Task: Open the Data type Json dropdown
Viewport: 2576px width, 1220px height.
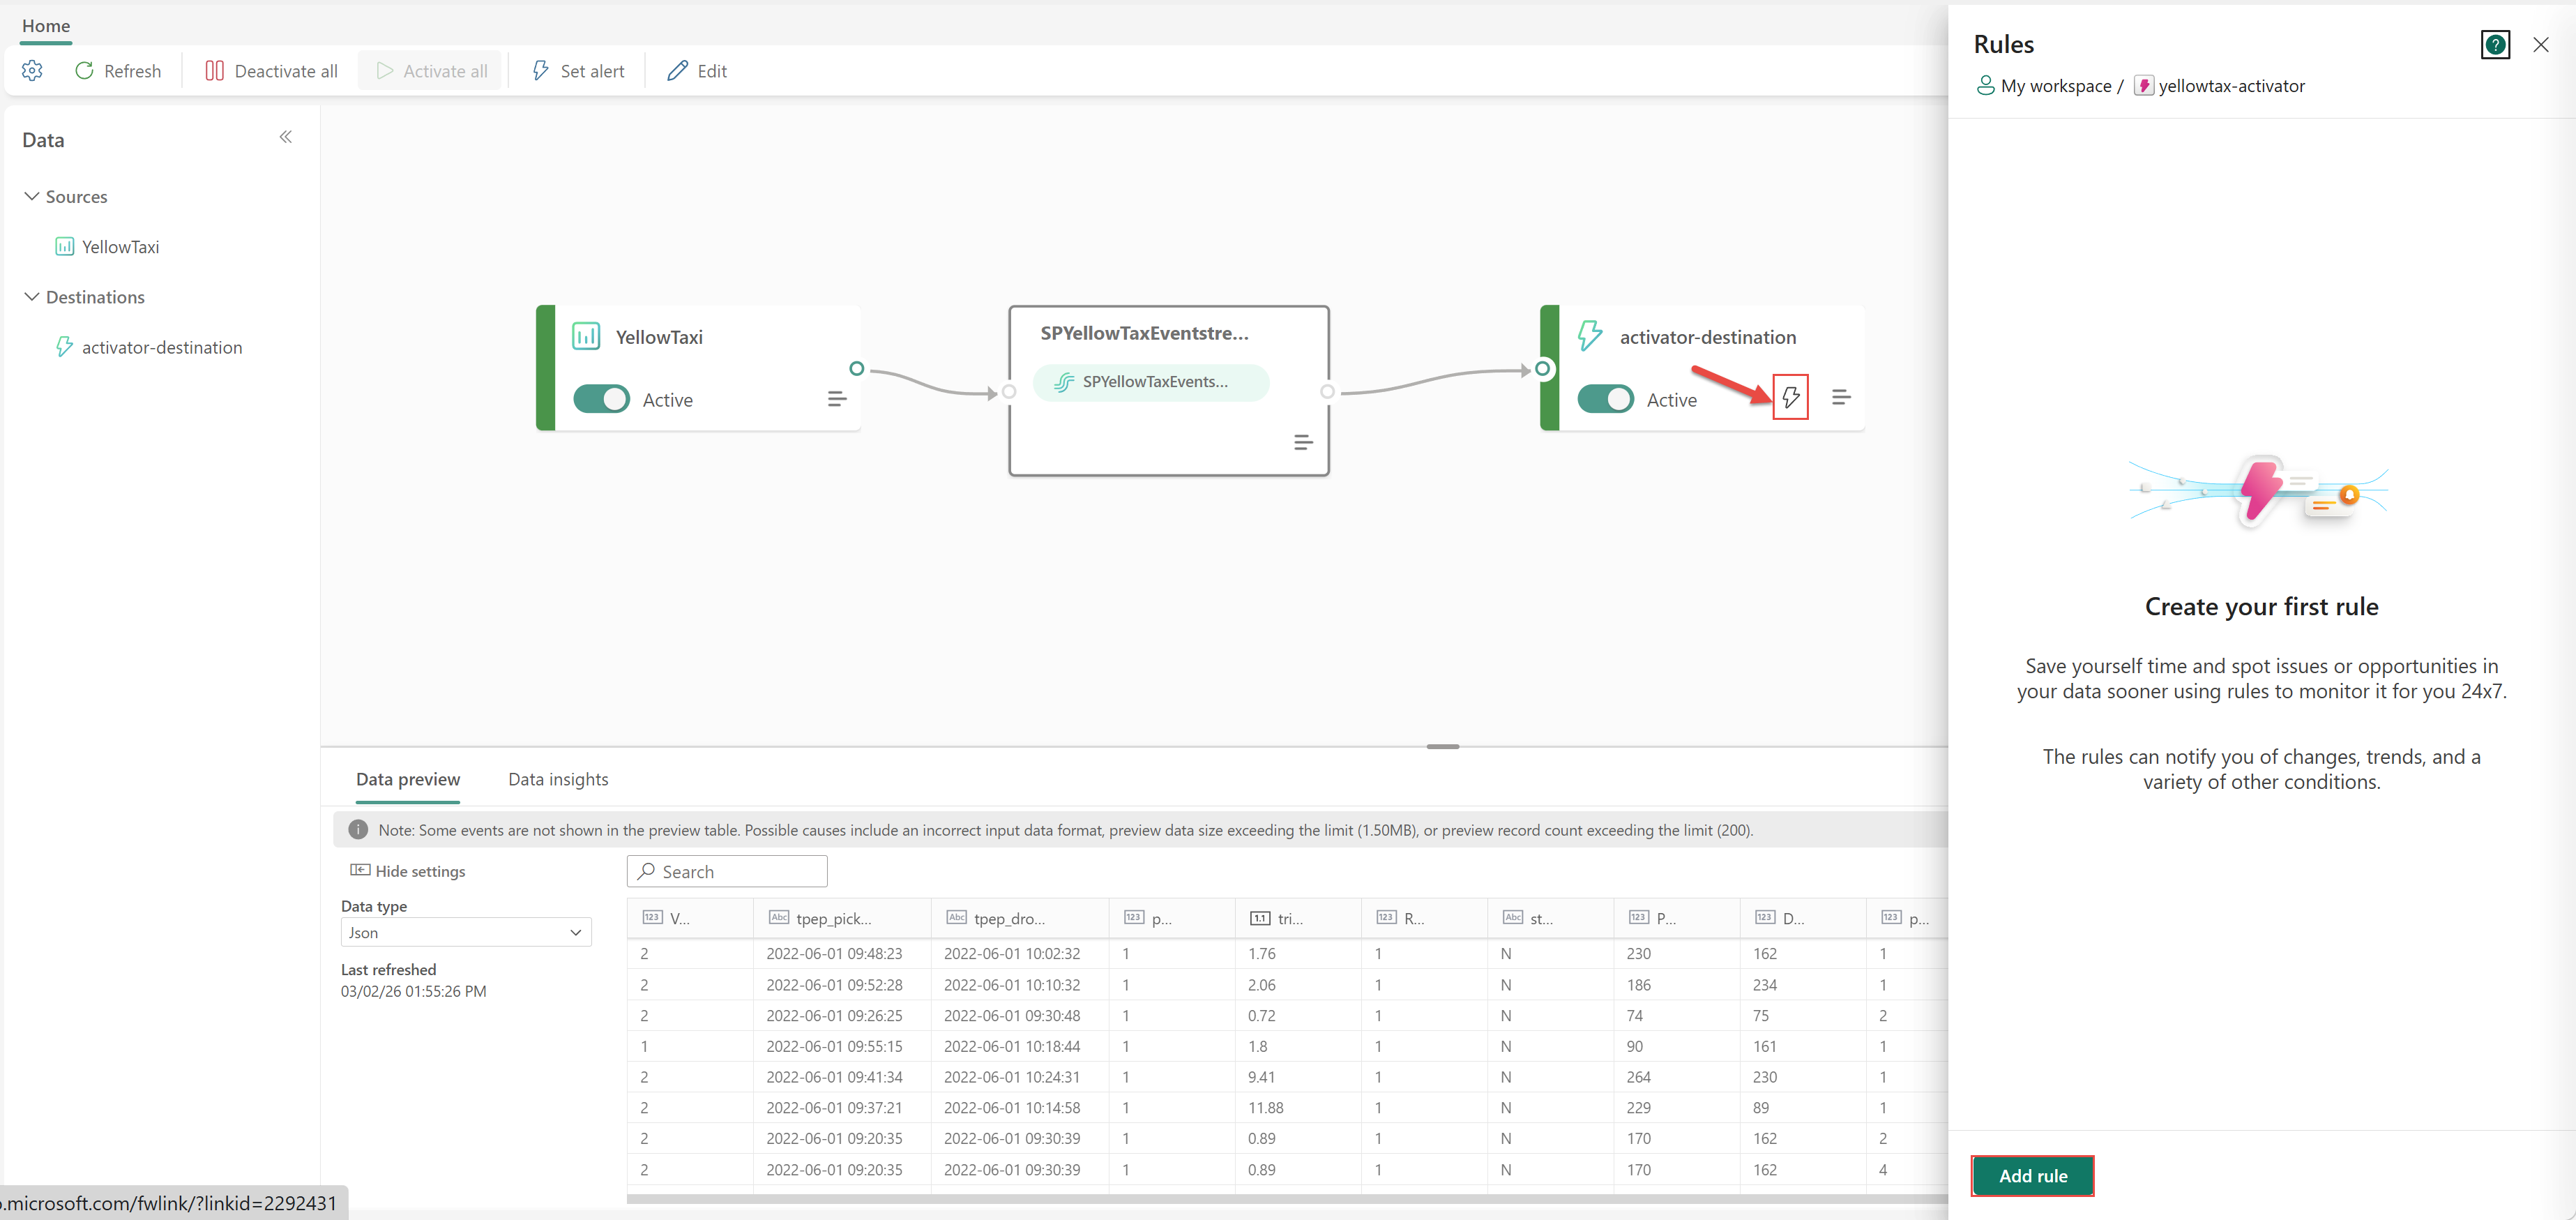Action: pos(465,932)
